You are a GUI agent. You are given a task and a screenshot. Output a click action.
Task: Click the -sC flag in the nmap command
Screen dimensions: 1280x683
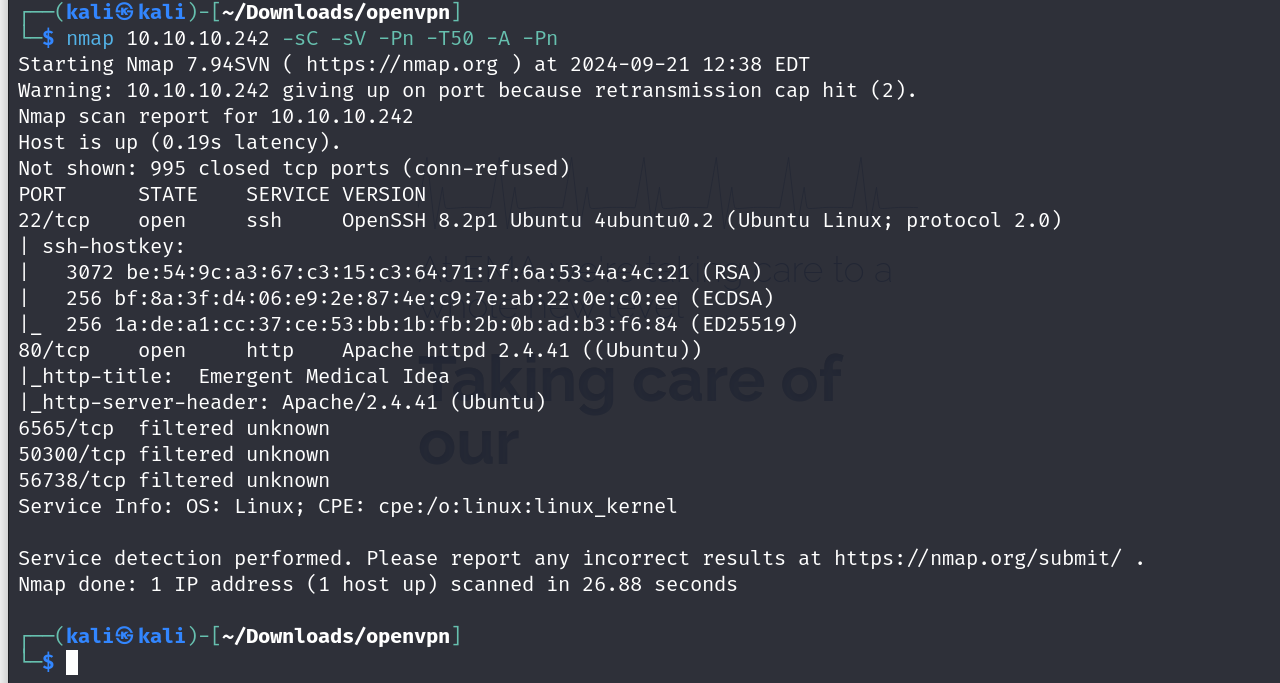(x=300, y=38)
